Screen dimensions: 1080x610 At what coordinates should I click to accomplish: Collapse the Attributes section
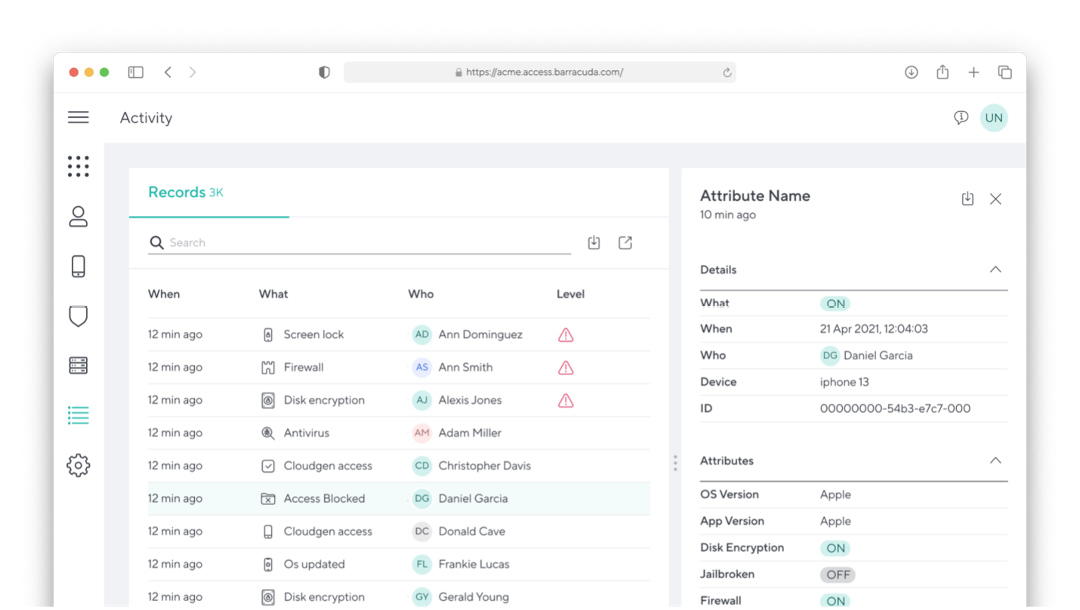pos(995,461)
